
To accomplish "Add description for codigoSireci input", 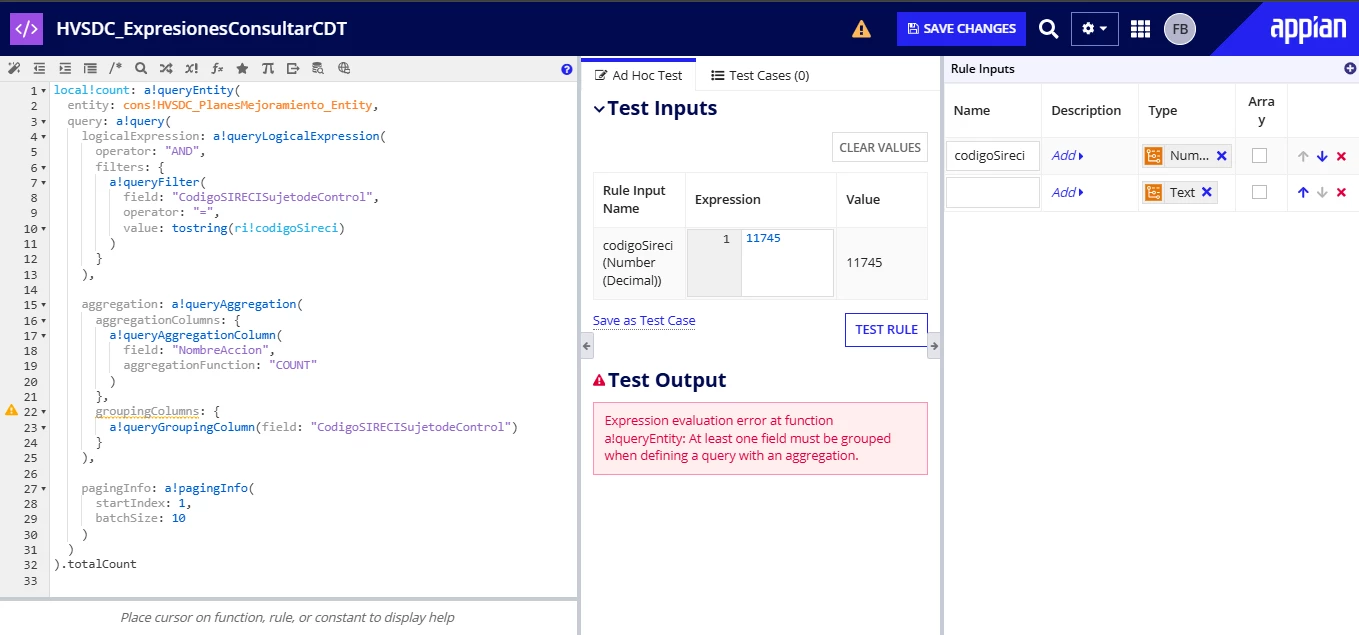I will click(x=1067, y=156).
